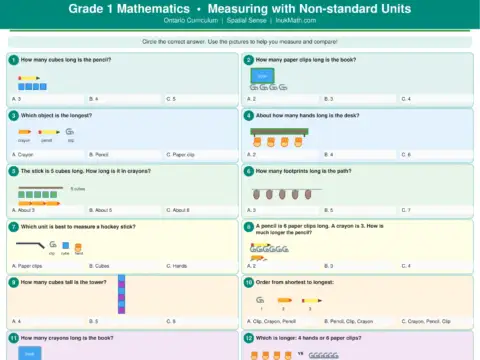Choose answer C. 6 for question 9
Viewport: 480px width, 360px height.
tap(200, 321)
